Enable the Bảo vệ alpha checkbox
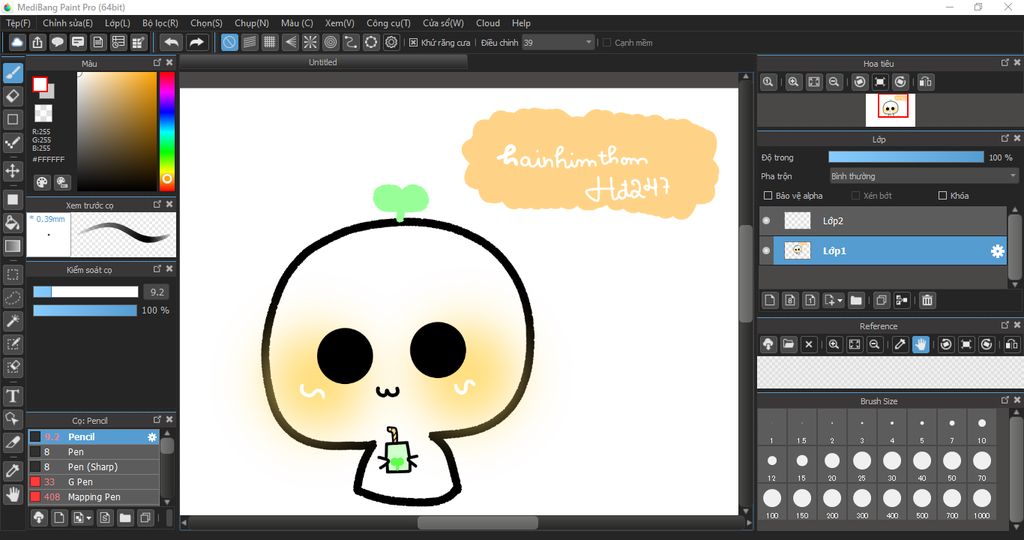 coord(768,196)
